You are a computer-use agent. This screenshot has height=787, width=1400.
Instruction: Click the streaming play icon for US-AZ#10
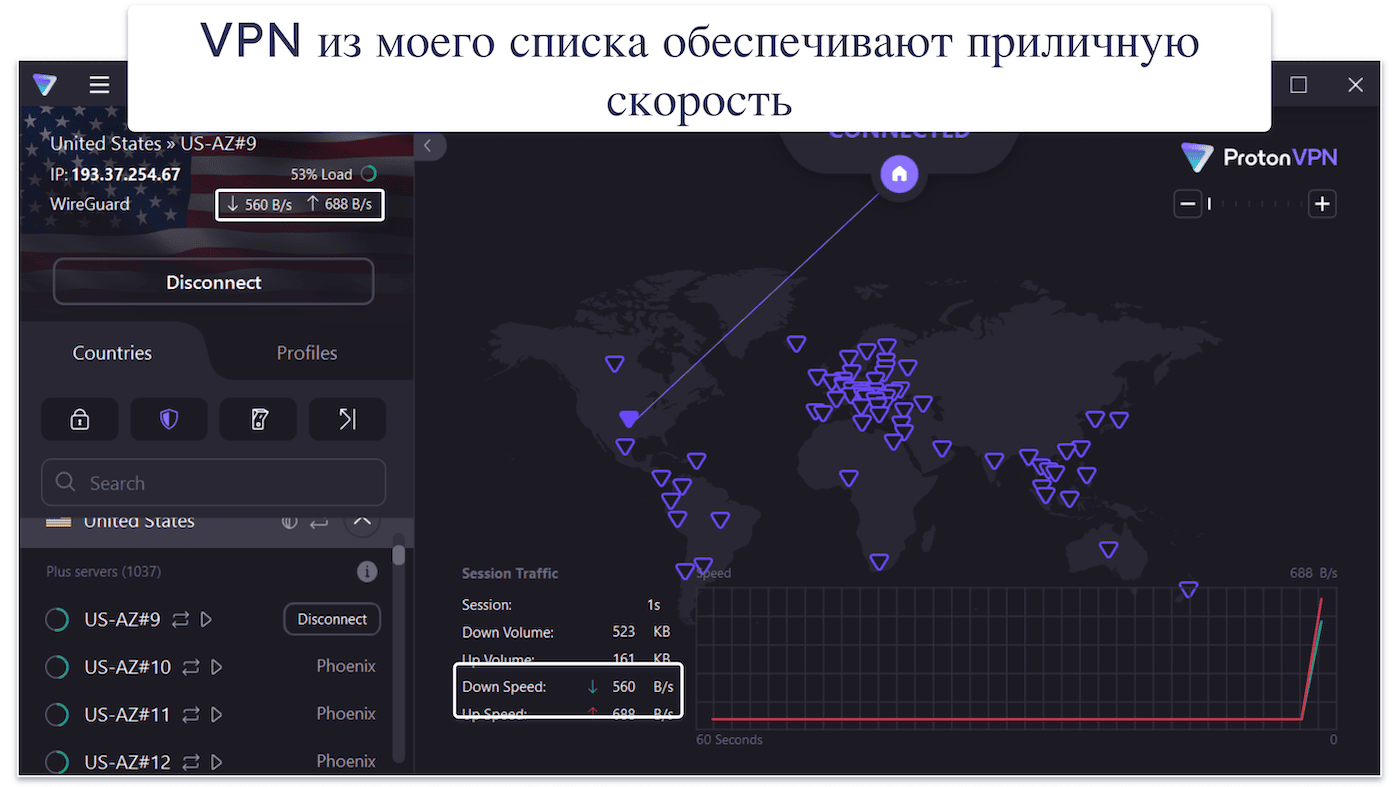tap(216, 667)
